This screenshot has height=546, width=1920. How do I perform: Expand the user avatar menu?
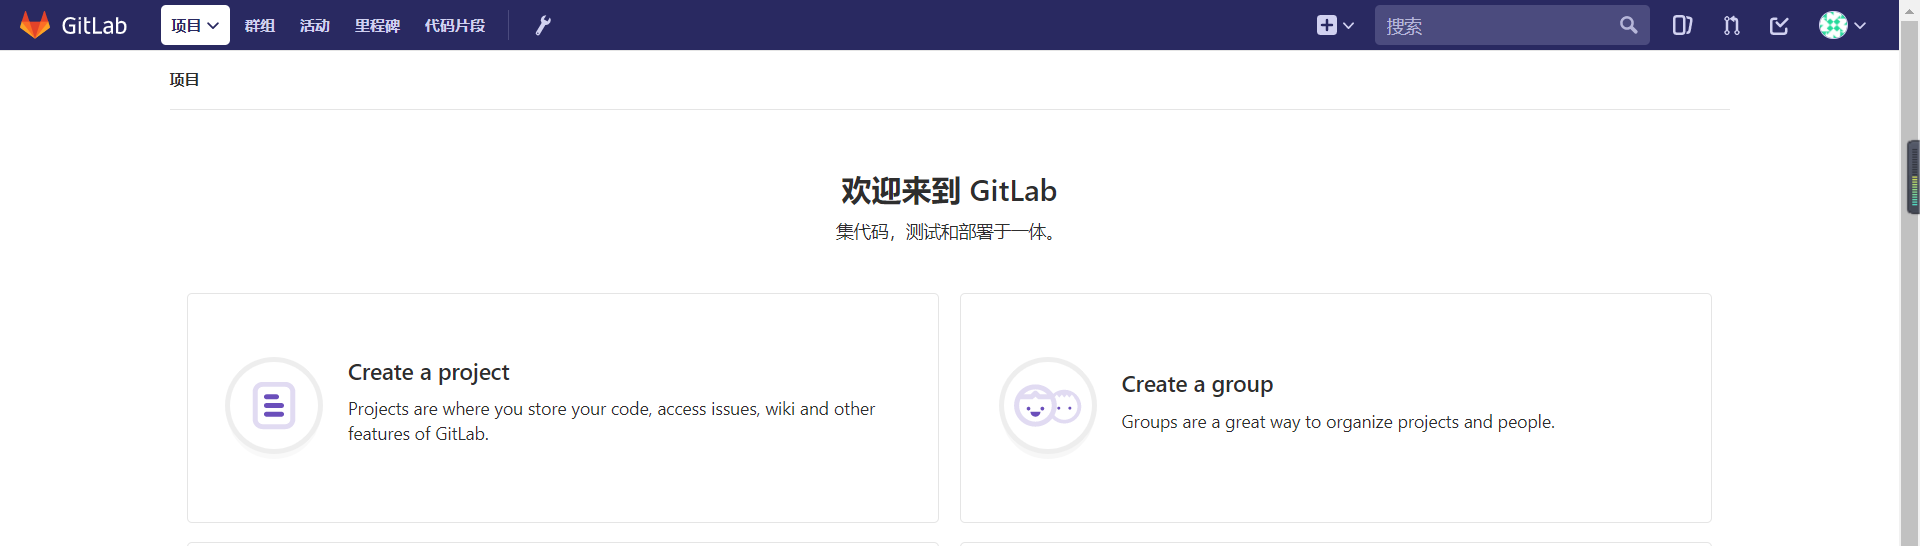point(1842,25)
